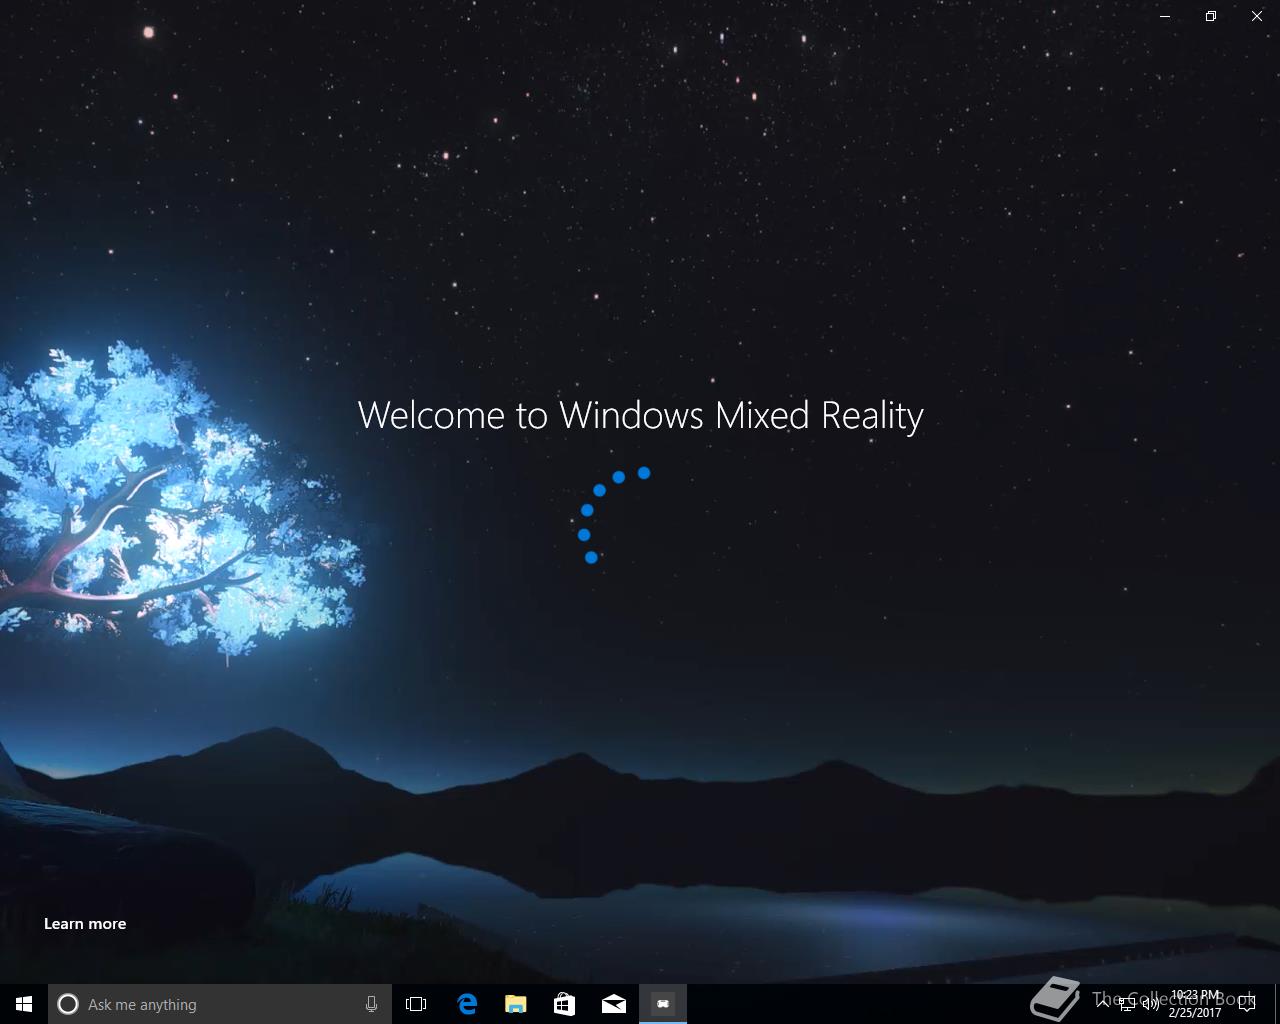Activate Cortana microphone voice input

pos(371,1004)
